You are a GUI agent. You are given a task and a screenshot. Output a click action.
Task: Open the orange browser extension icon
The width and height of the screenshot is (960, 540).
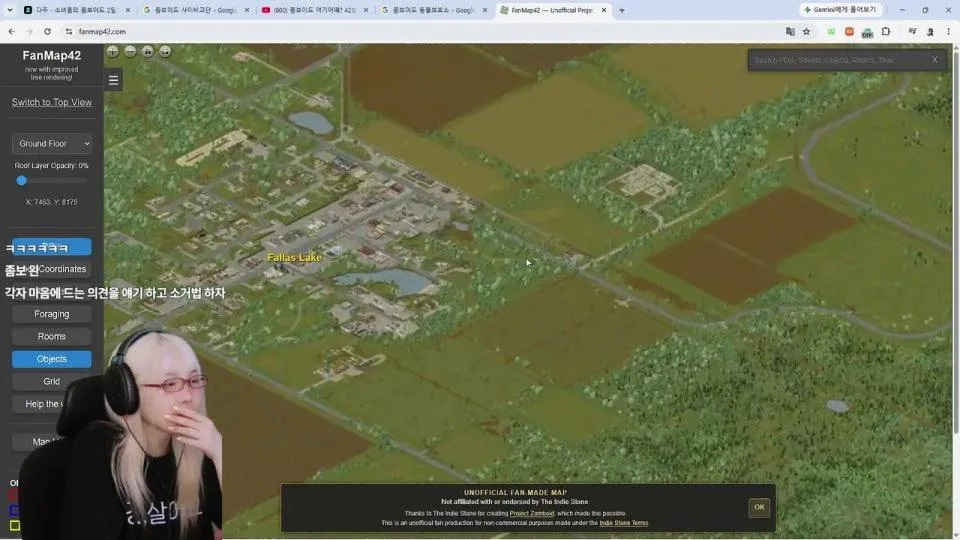849,31
